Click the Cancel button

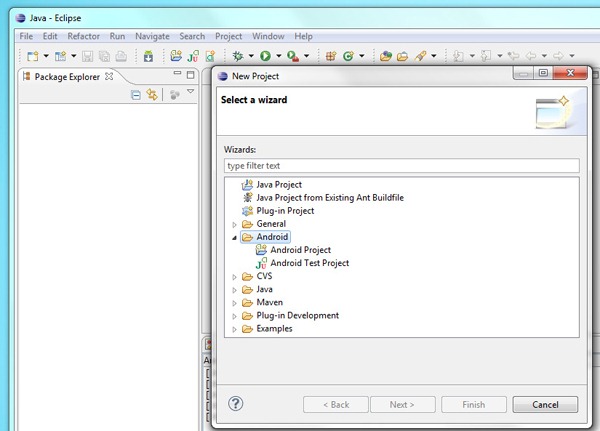(545, 405)
